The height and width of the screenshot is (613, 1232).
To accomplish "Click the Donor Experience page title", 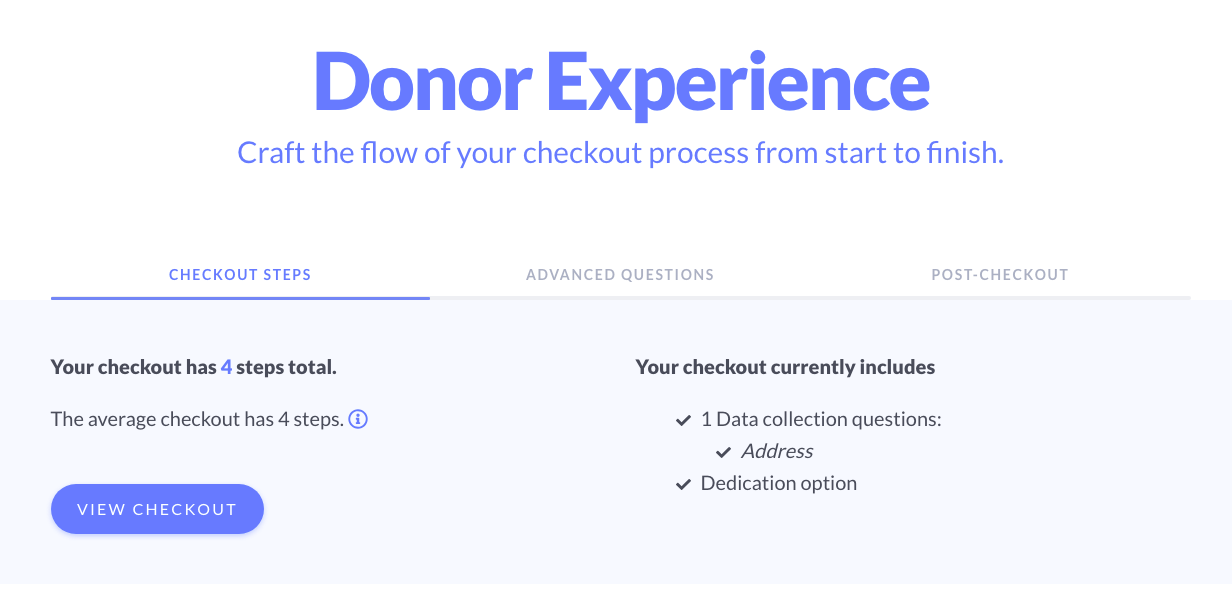I will point(620,82).
